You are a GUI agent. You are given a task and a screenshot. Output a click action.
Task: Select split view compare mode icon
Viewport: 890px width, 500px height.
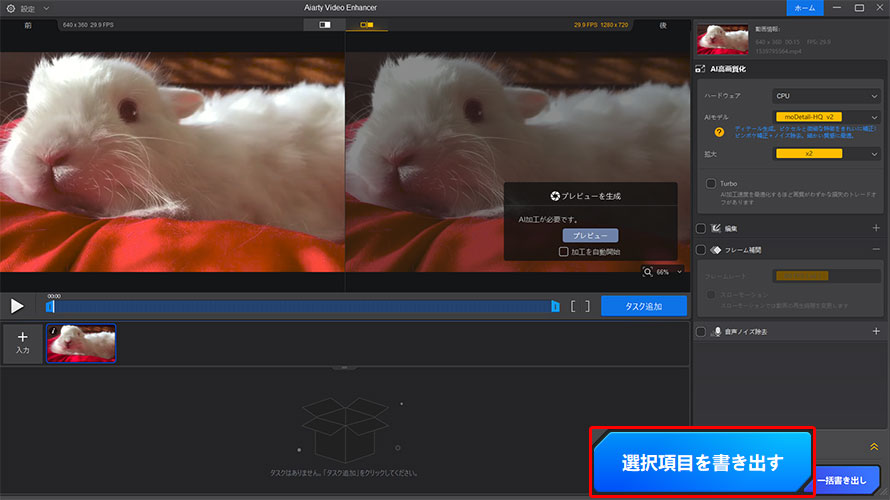pyautogui.click(x=367, y=25)
